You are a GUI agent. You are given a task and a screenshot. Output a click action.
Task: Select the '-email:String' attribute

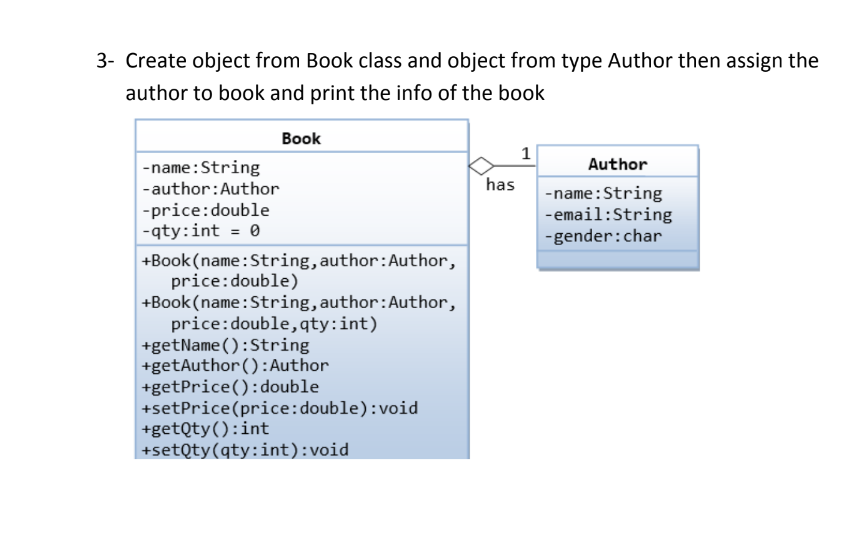point(608,215)
